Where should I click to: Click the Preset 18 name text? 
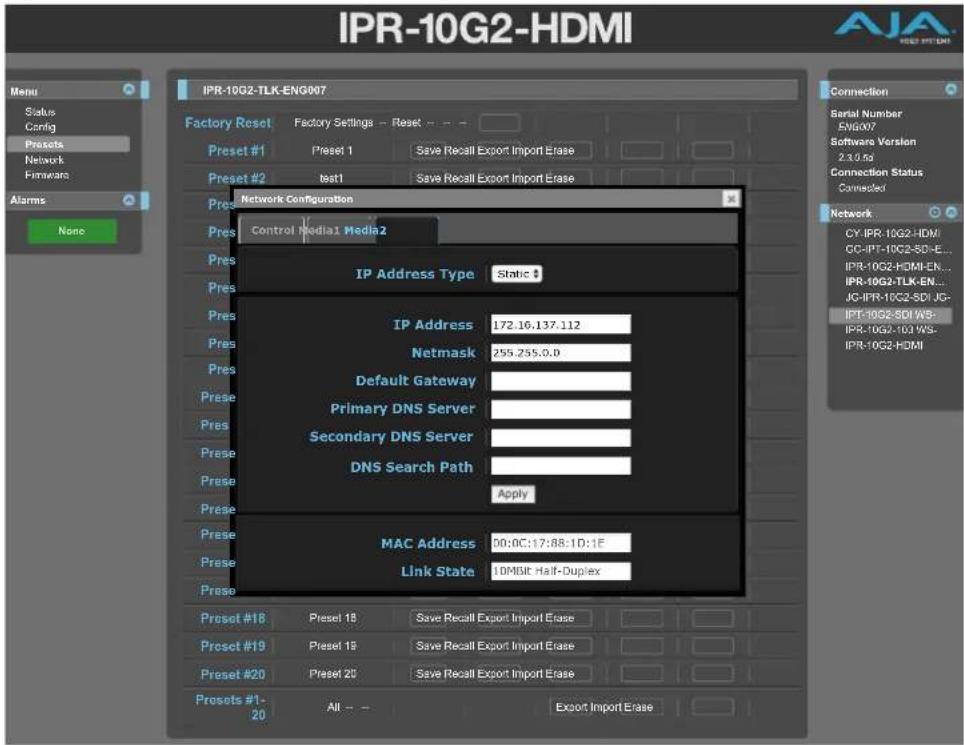pos(333,618)
